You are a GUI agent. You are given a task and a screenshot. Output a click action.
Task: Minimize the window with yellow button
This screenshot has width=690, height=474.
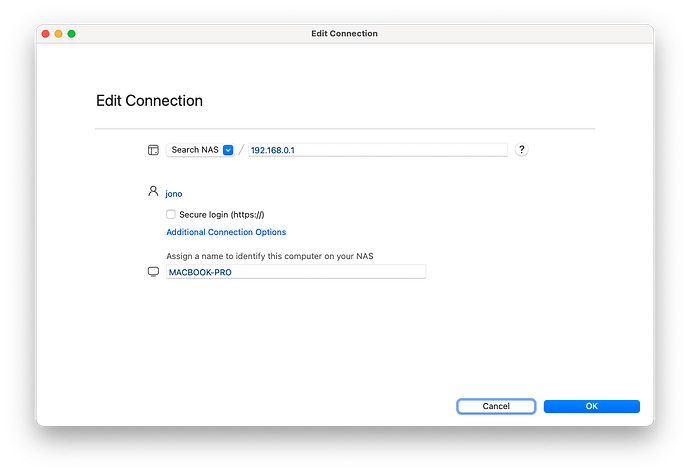point(59,34)
